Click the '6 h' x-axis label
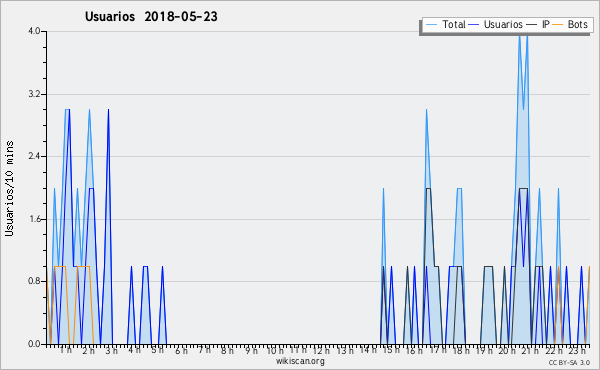Viewport: 600px width, 370px height. click(181, 351)
